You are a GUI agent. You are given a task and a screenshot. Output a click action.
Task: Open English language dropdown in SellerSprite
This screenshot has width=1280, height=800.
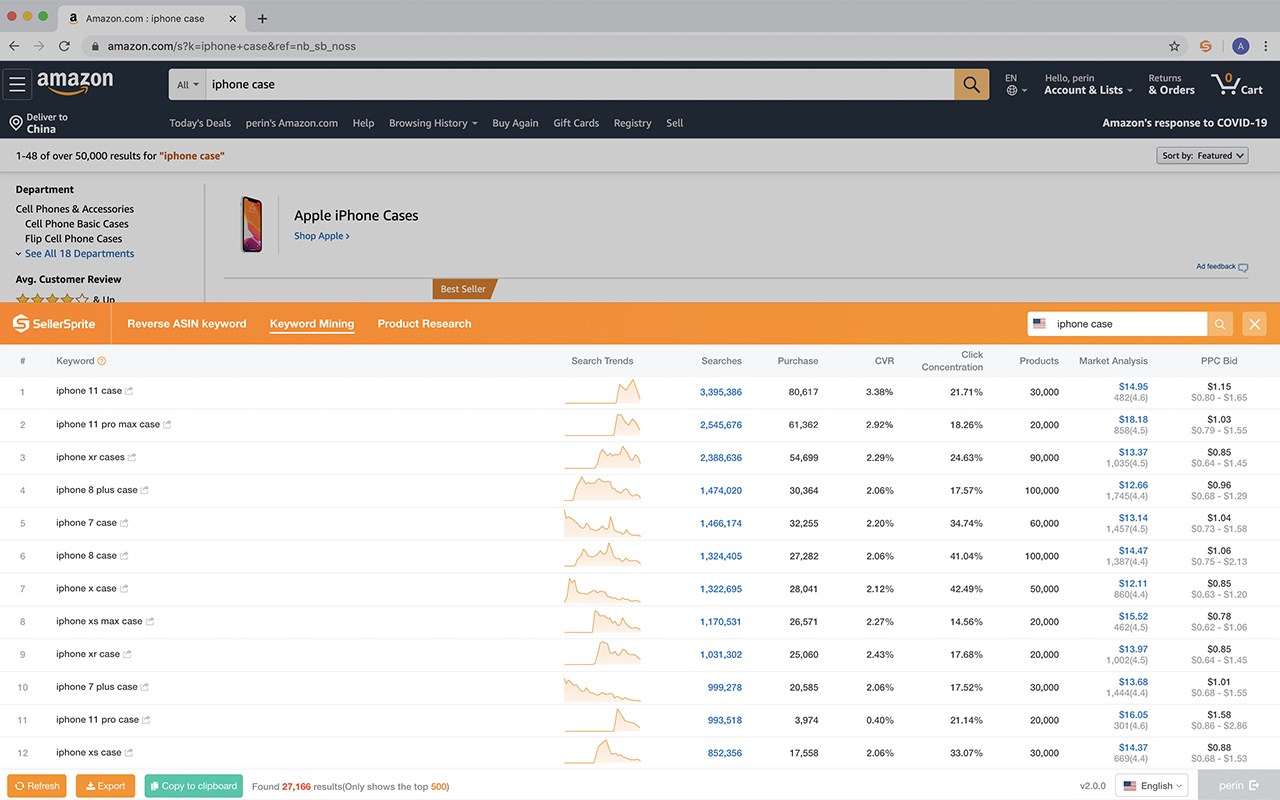pos(1151,785)
